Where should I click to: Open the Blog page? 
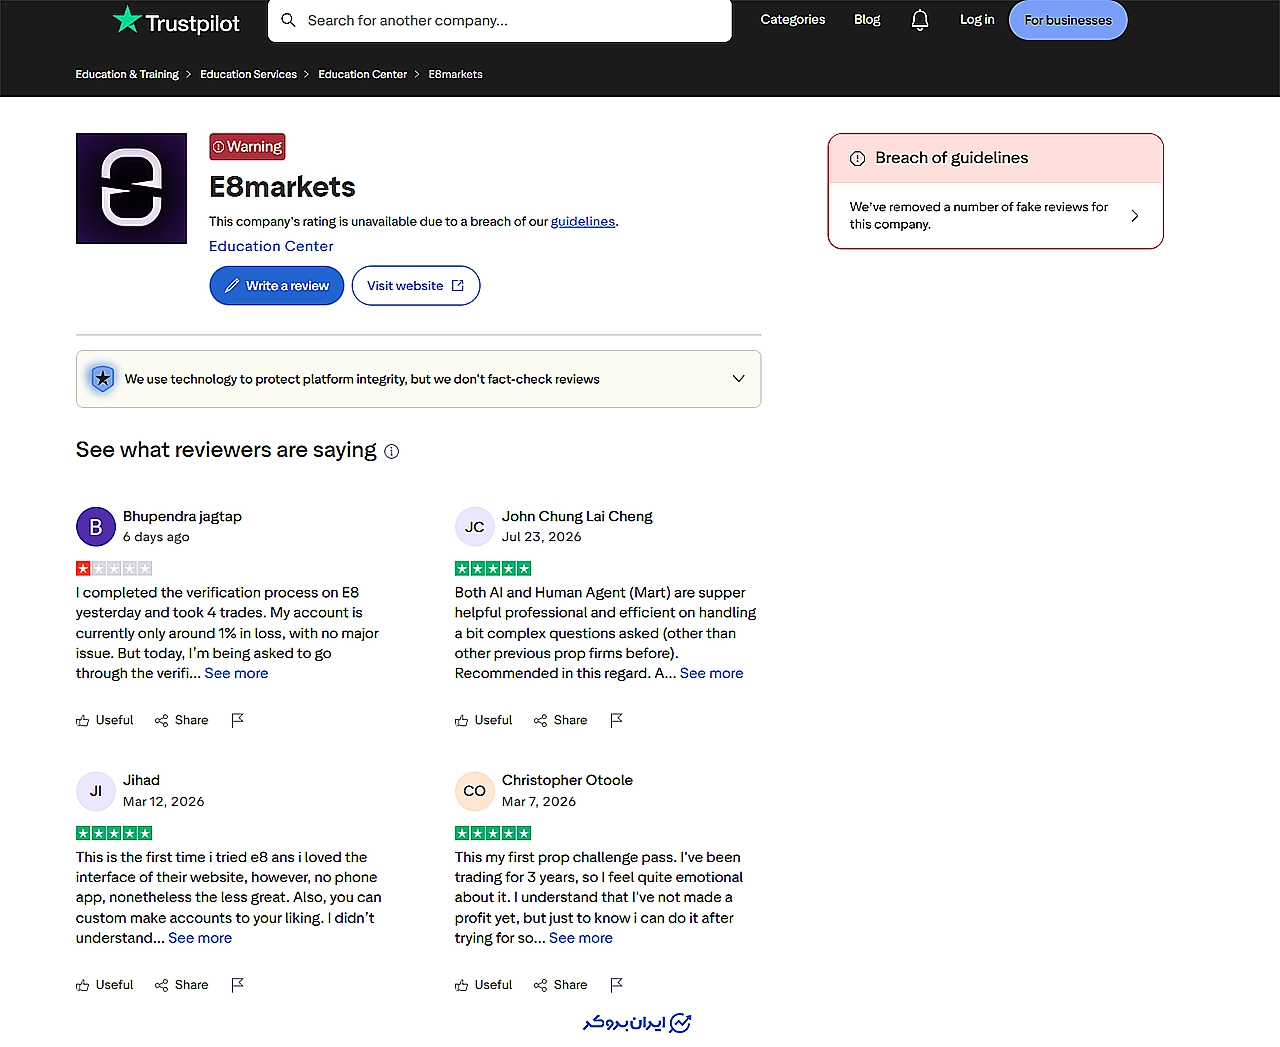pos(867,20)
